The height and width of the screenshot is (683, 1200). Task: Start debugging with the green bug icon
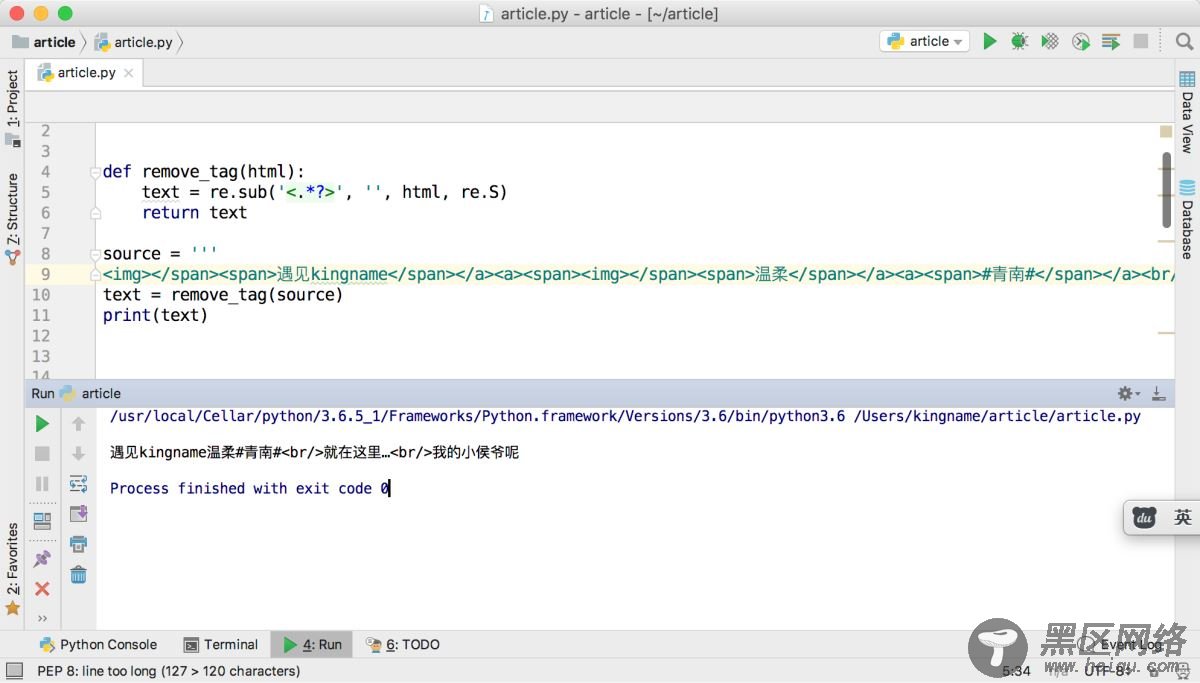[x=1019, y=41]
